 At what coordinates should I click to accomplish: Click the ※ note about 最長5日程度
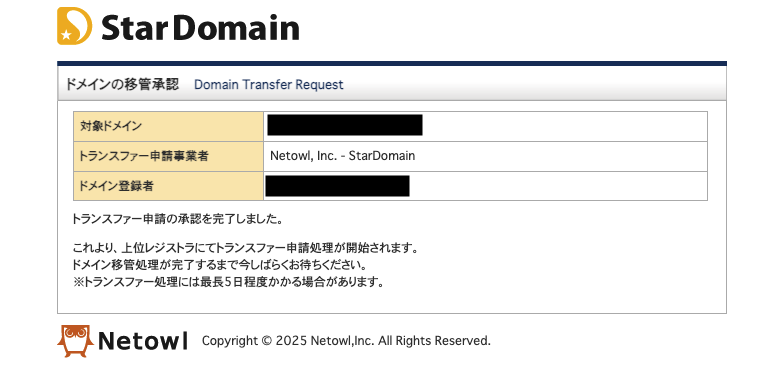tap(228, 282)
